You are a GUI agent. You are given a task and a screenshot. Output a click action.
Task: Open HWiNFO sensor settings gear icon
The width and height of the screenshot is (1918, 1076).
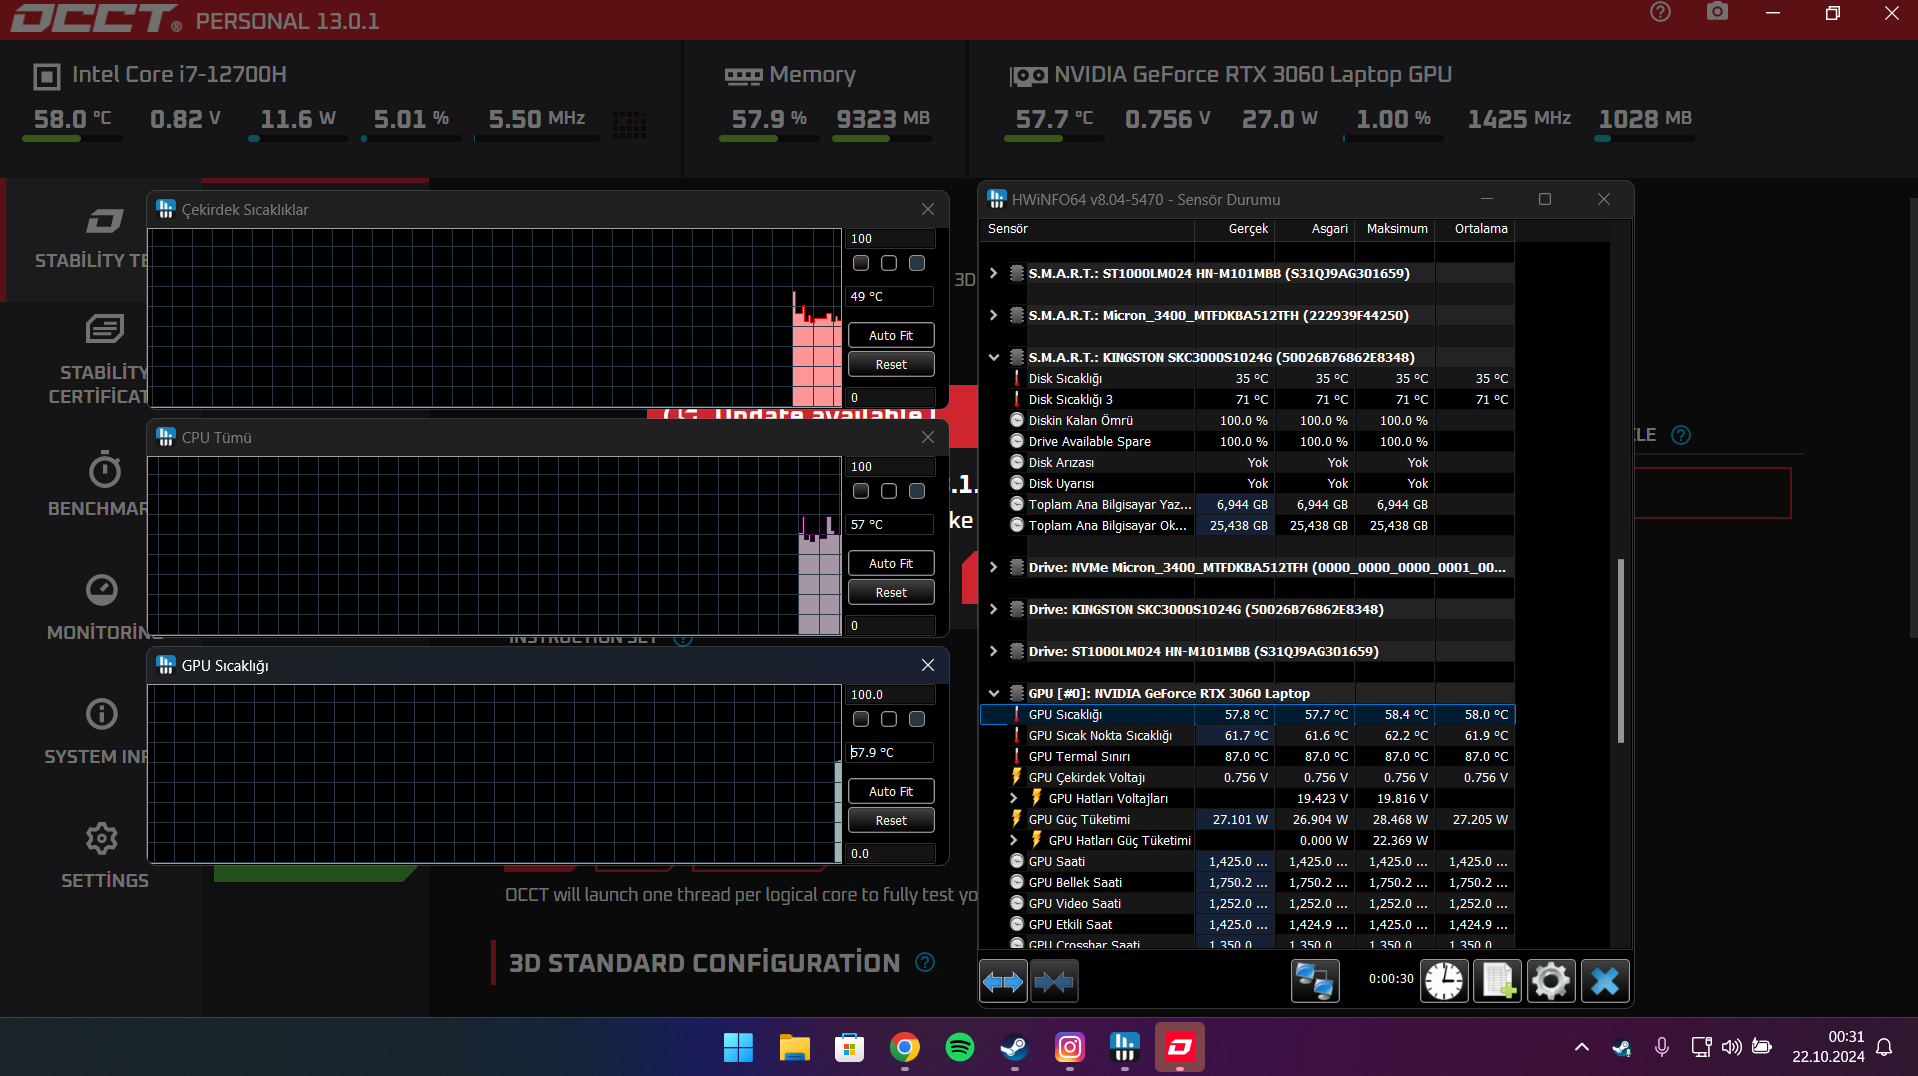coord(1551,981)
